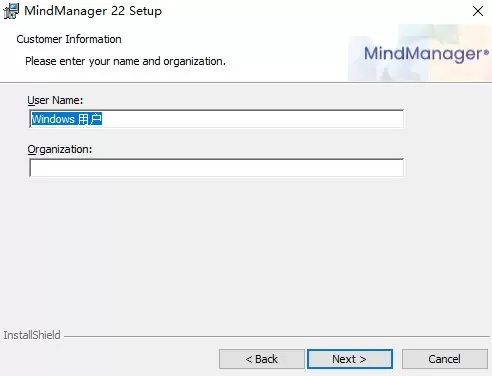Cancel the MindManager installation

tap(445, 359)
